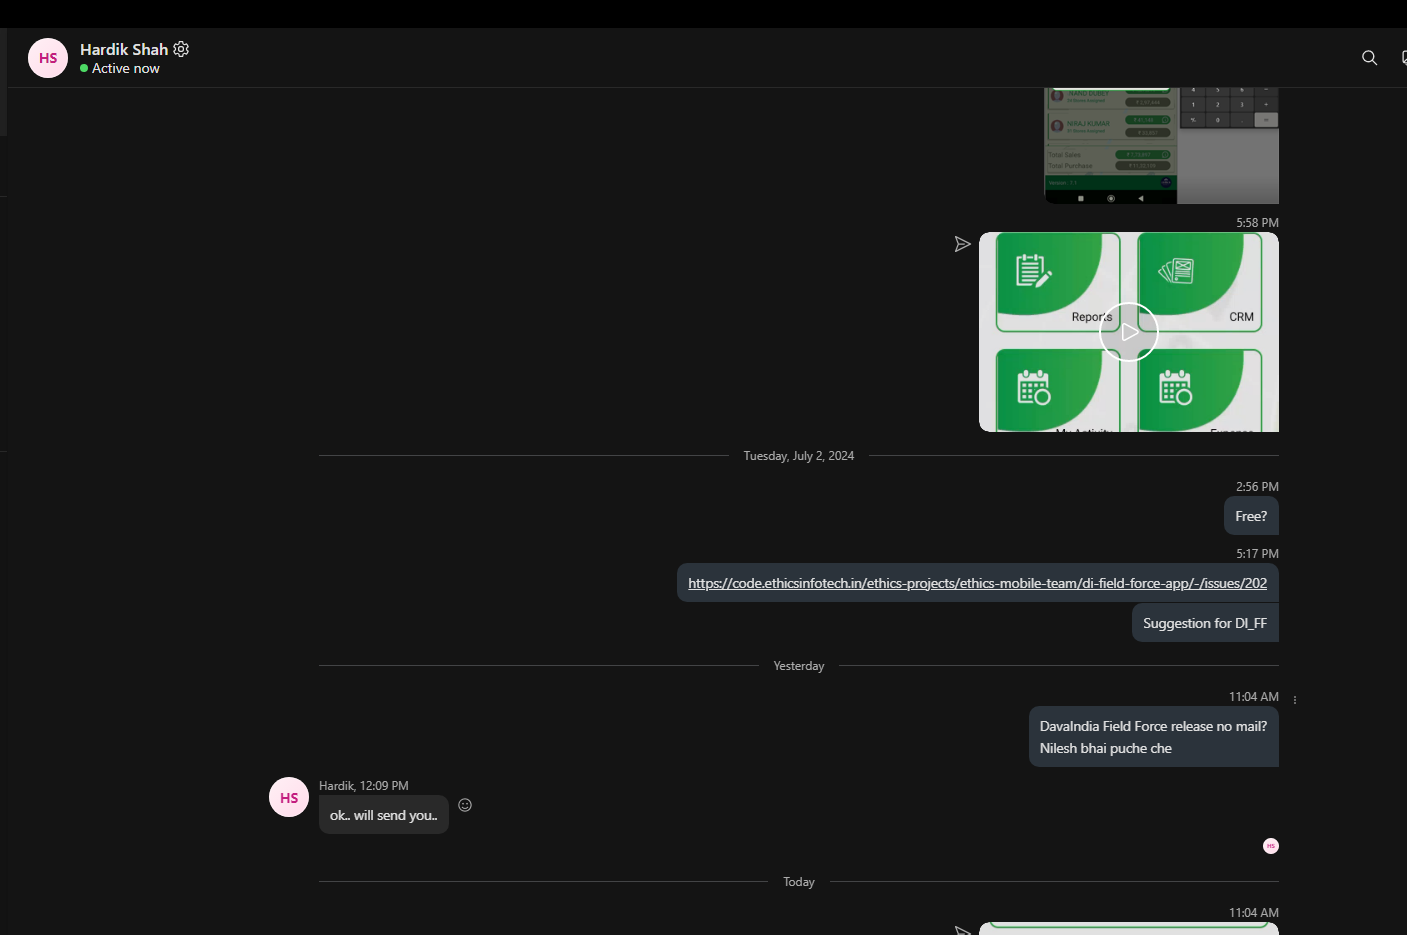Image resolution: width=1407 pixels, height=935 pixels.
Task: Click the search icon in chat header
Action: pyautogui.click(x=1369, y=58)
